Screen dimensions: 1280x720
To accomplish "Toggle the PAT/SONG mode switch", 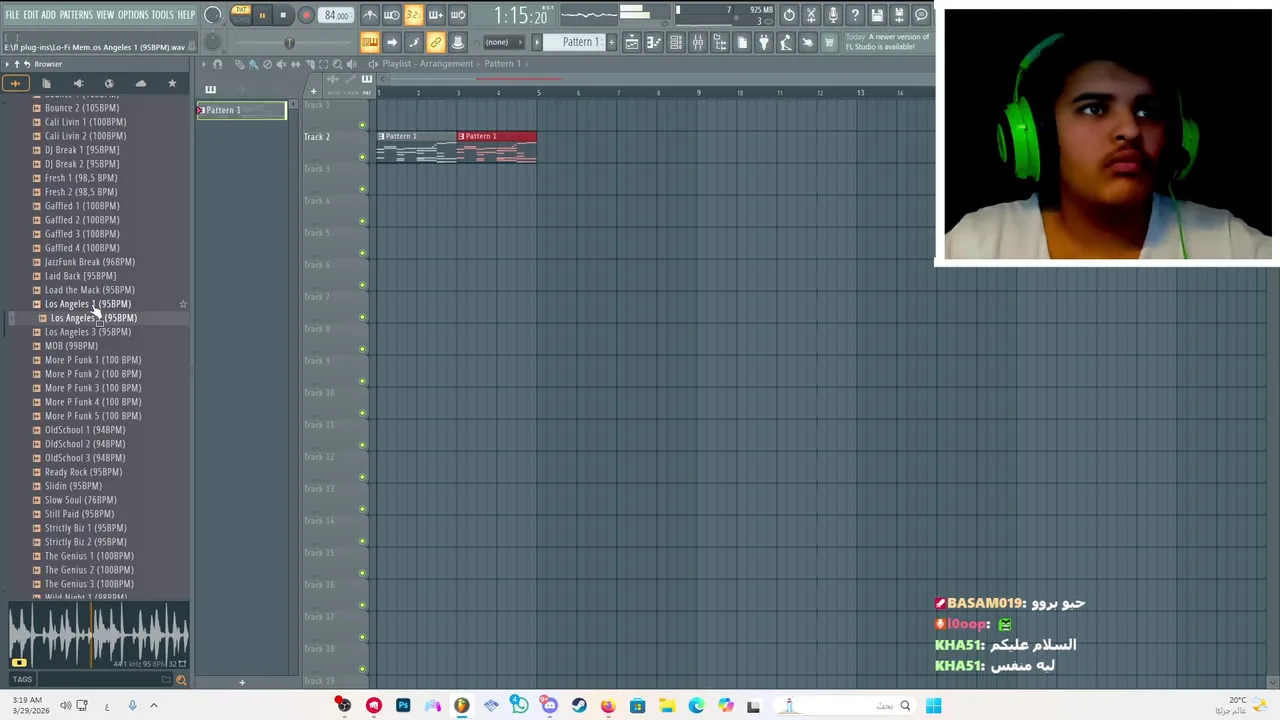I will tap(240, 14).
